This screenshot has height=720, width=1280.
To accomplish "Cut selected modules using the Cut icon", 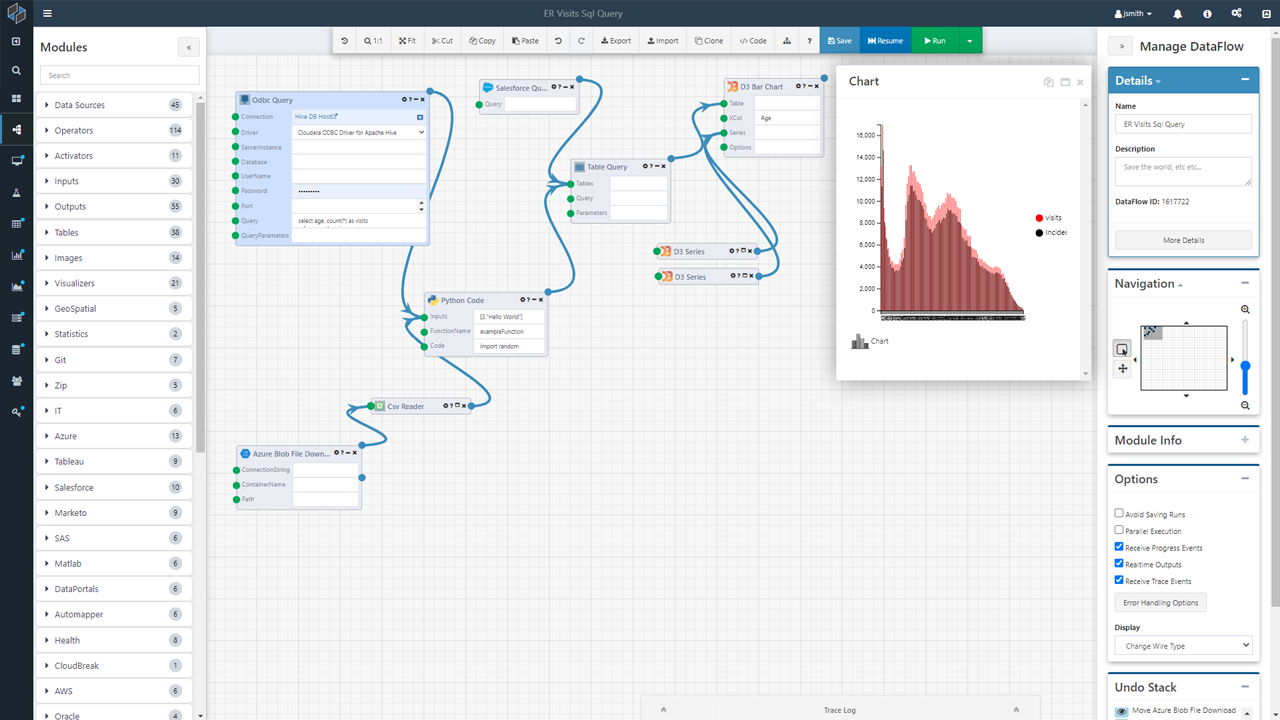I will [440, 40].
